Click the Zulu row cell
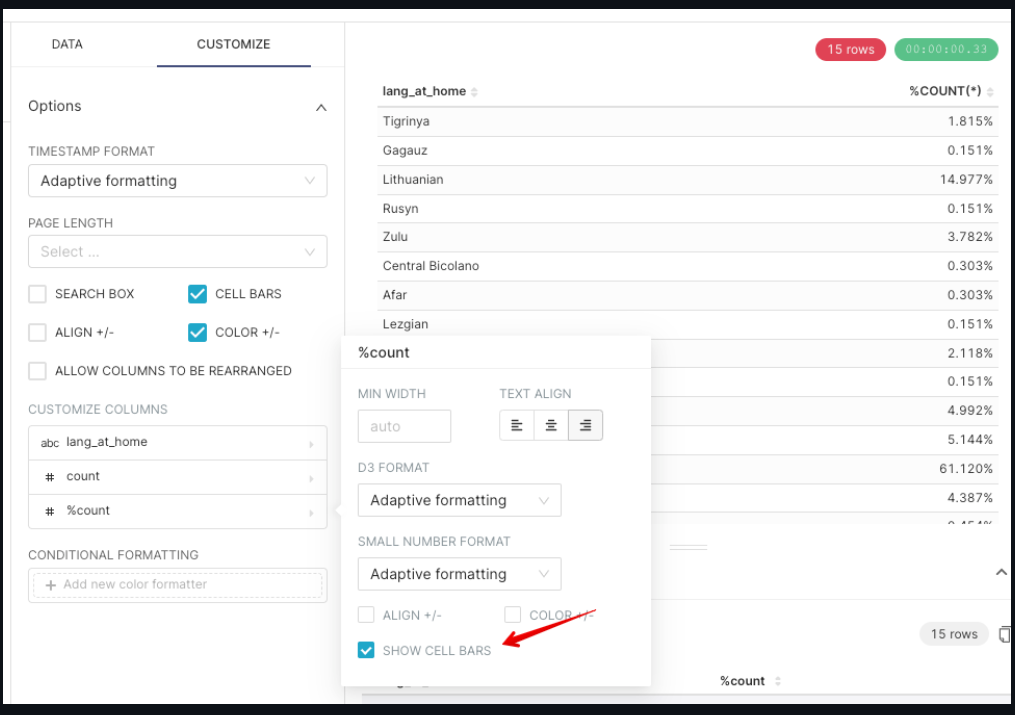 [x=395, y=237]
